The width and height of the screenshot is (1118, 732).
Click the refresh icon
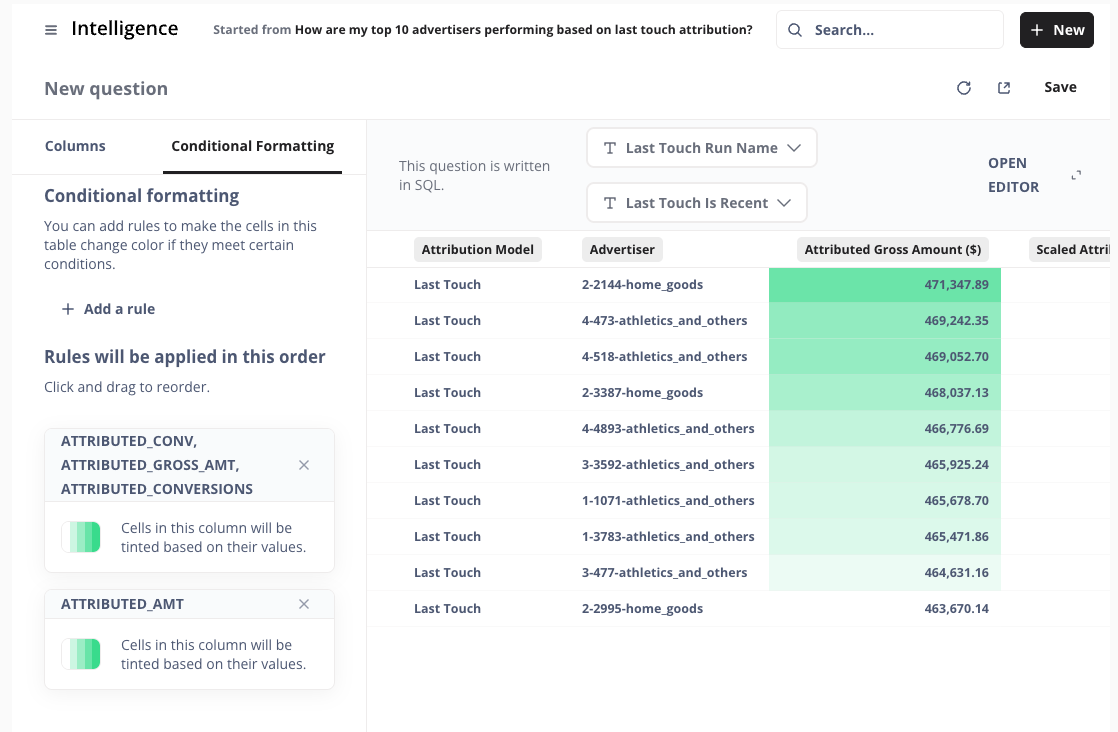[x=964, y=88]
